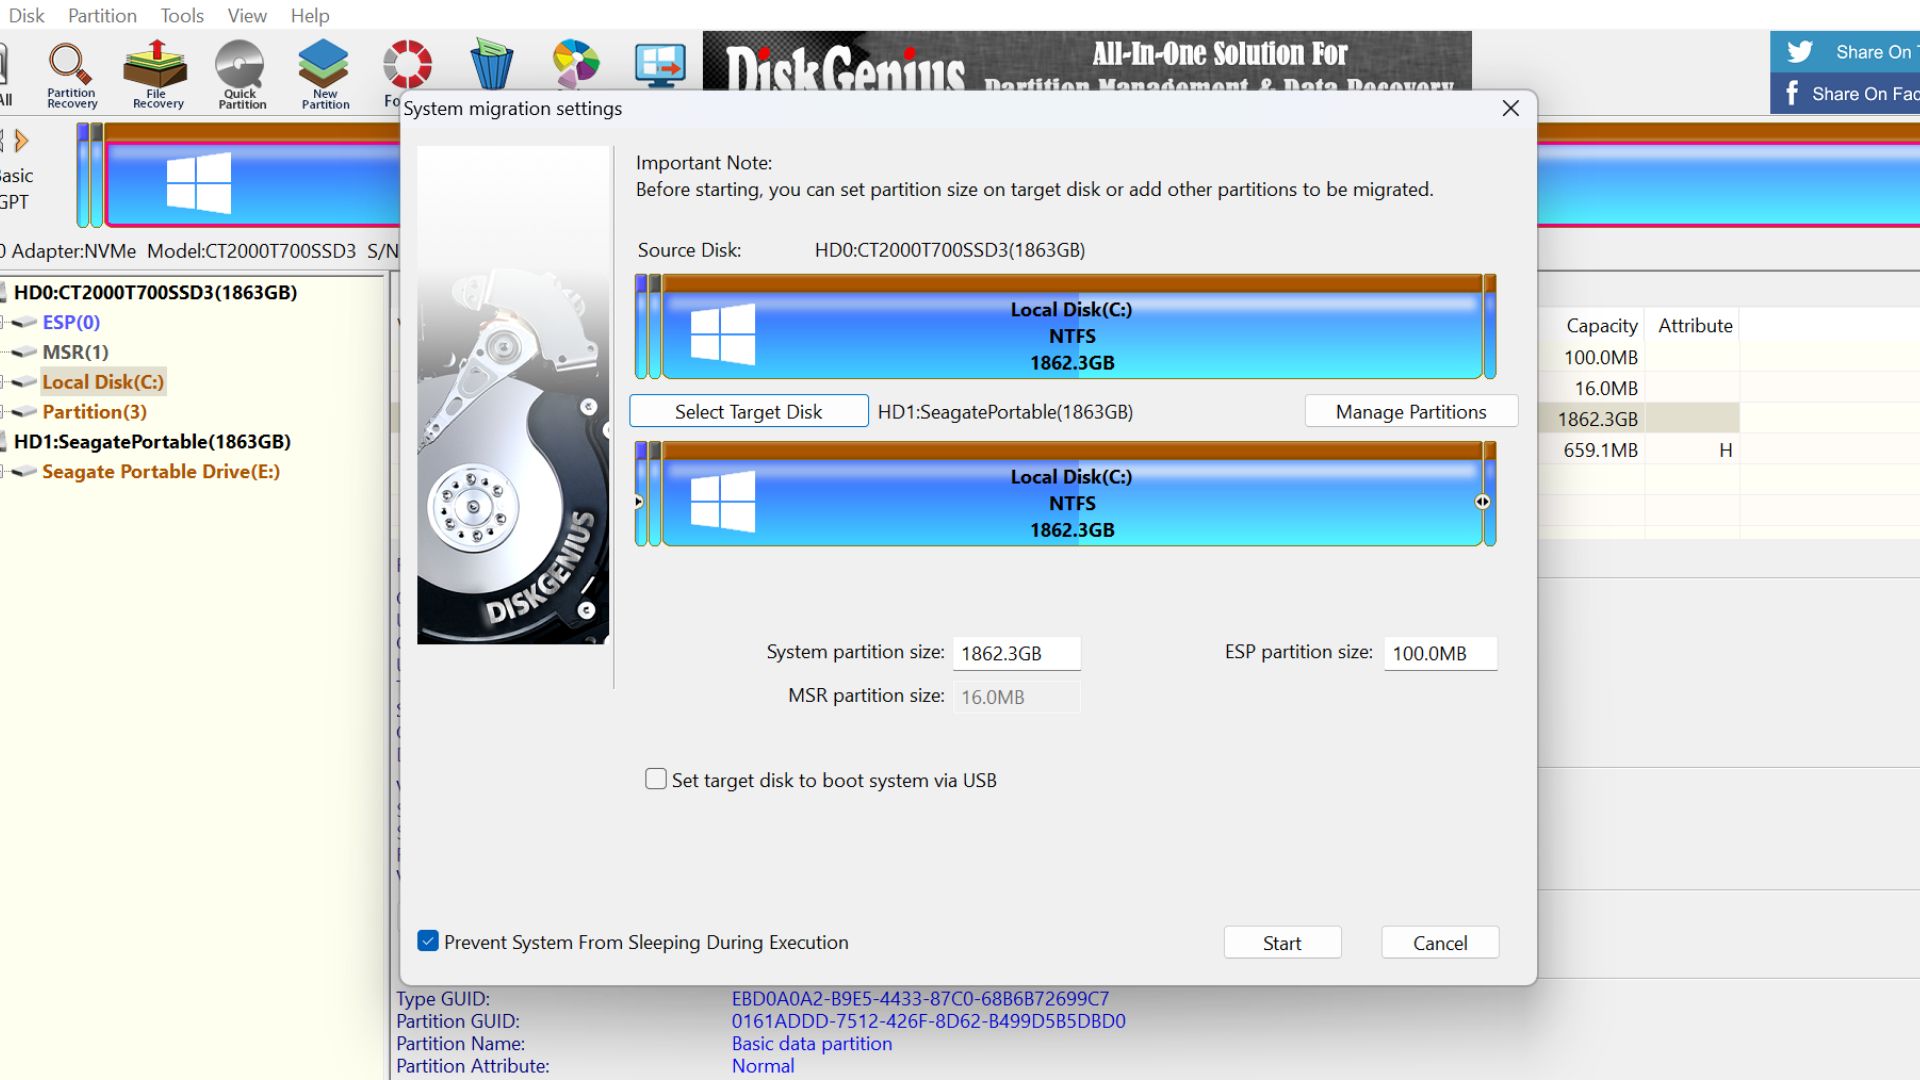This screenshot has height=1080, width=1920.
Task: Open the Tools menu
Action: [182, 15]
